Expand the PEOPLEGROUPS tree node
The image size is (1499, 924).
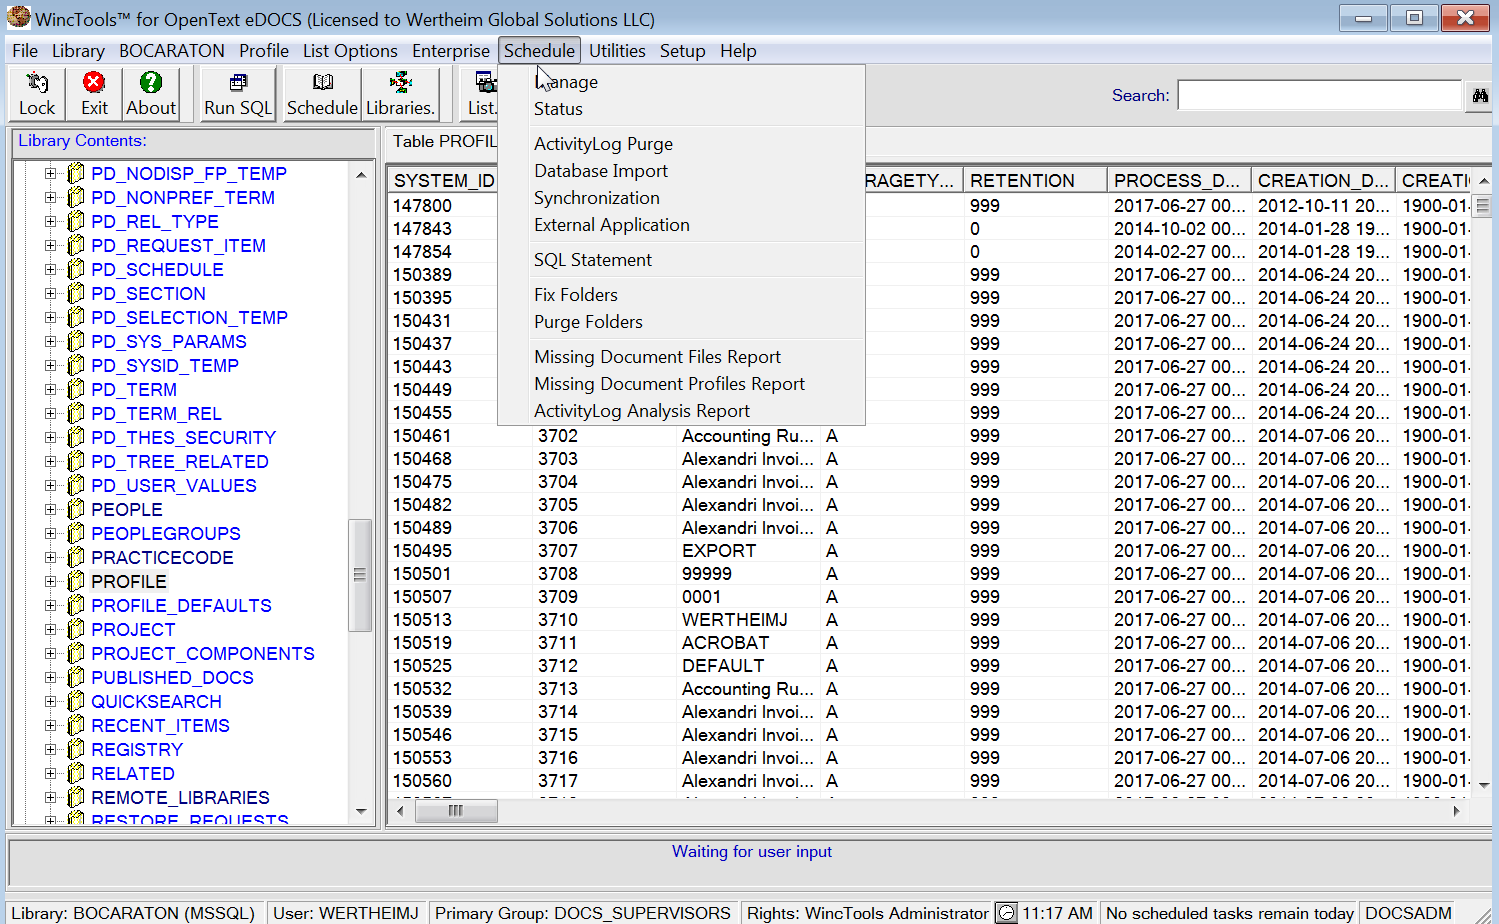point(51,534)
